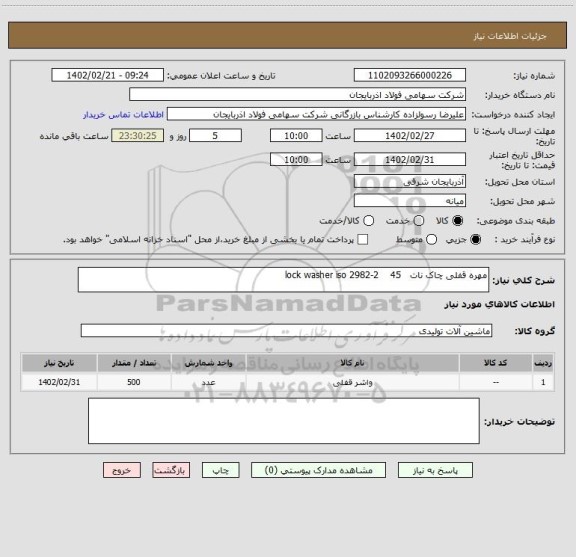Toggle the Islamic treasury payment checkbox
The image size is (576, 557).
pyautogui.click(x=363, y=240)
